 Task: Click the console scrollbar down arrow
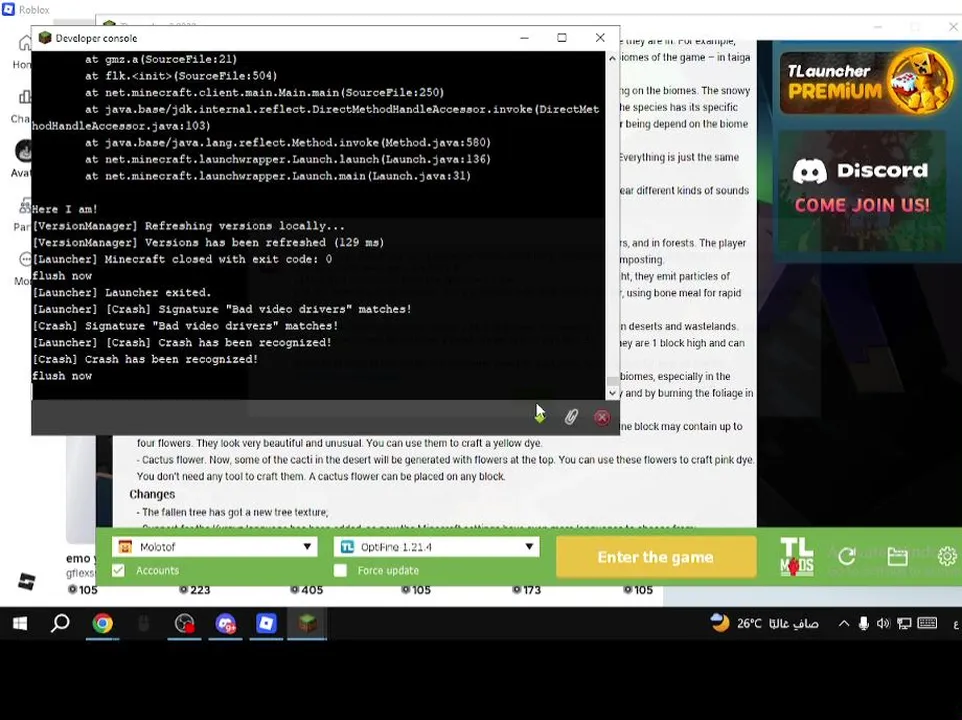coord(612,393)
